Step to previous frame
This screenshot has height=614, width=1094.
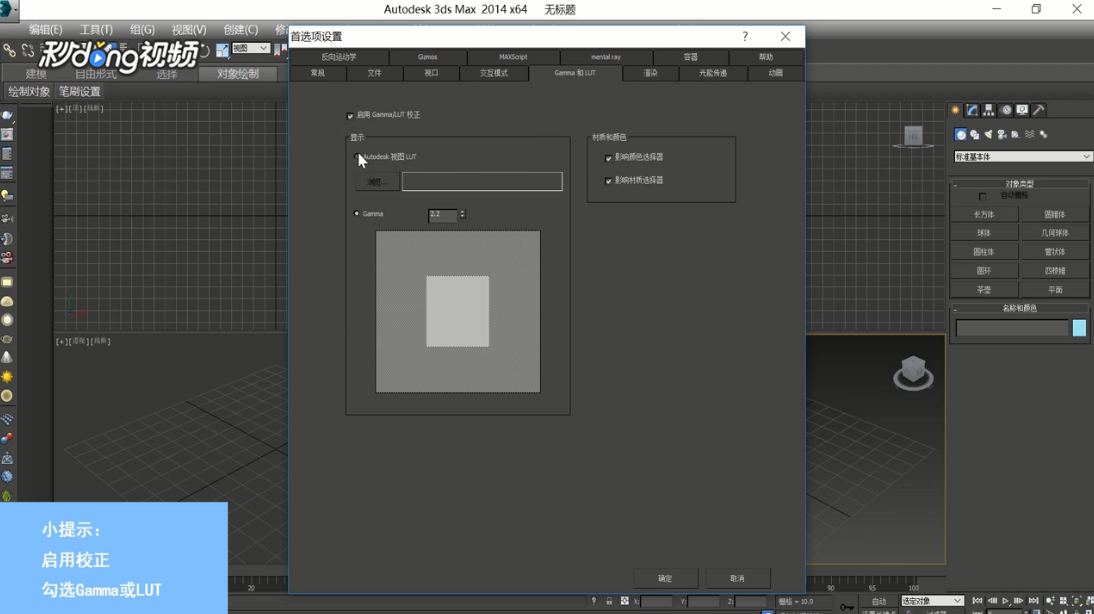[x=992, y=601]
